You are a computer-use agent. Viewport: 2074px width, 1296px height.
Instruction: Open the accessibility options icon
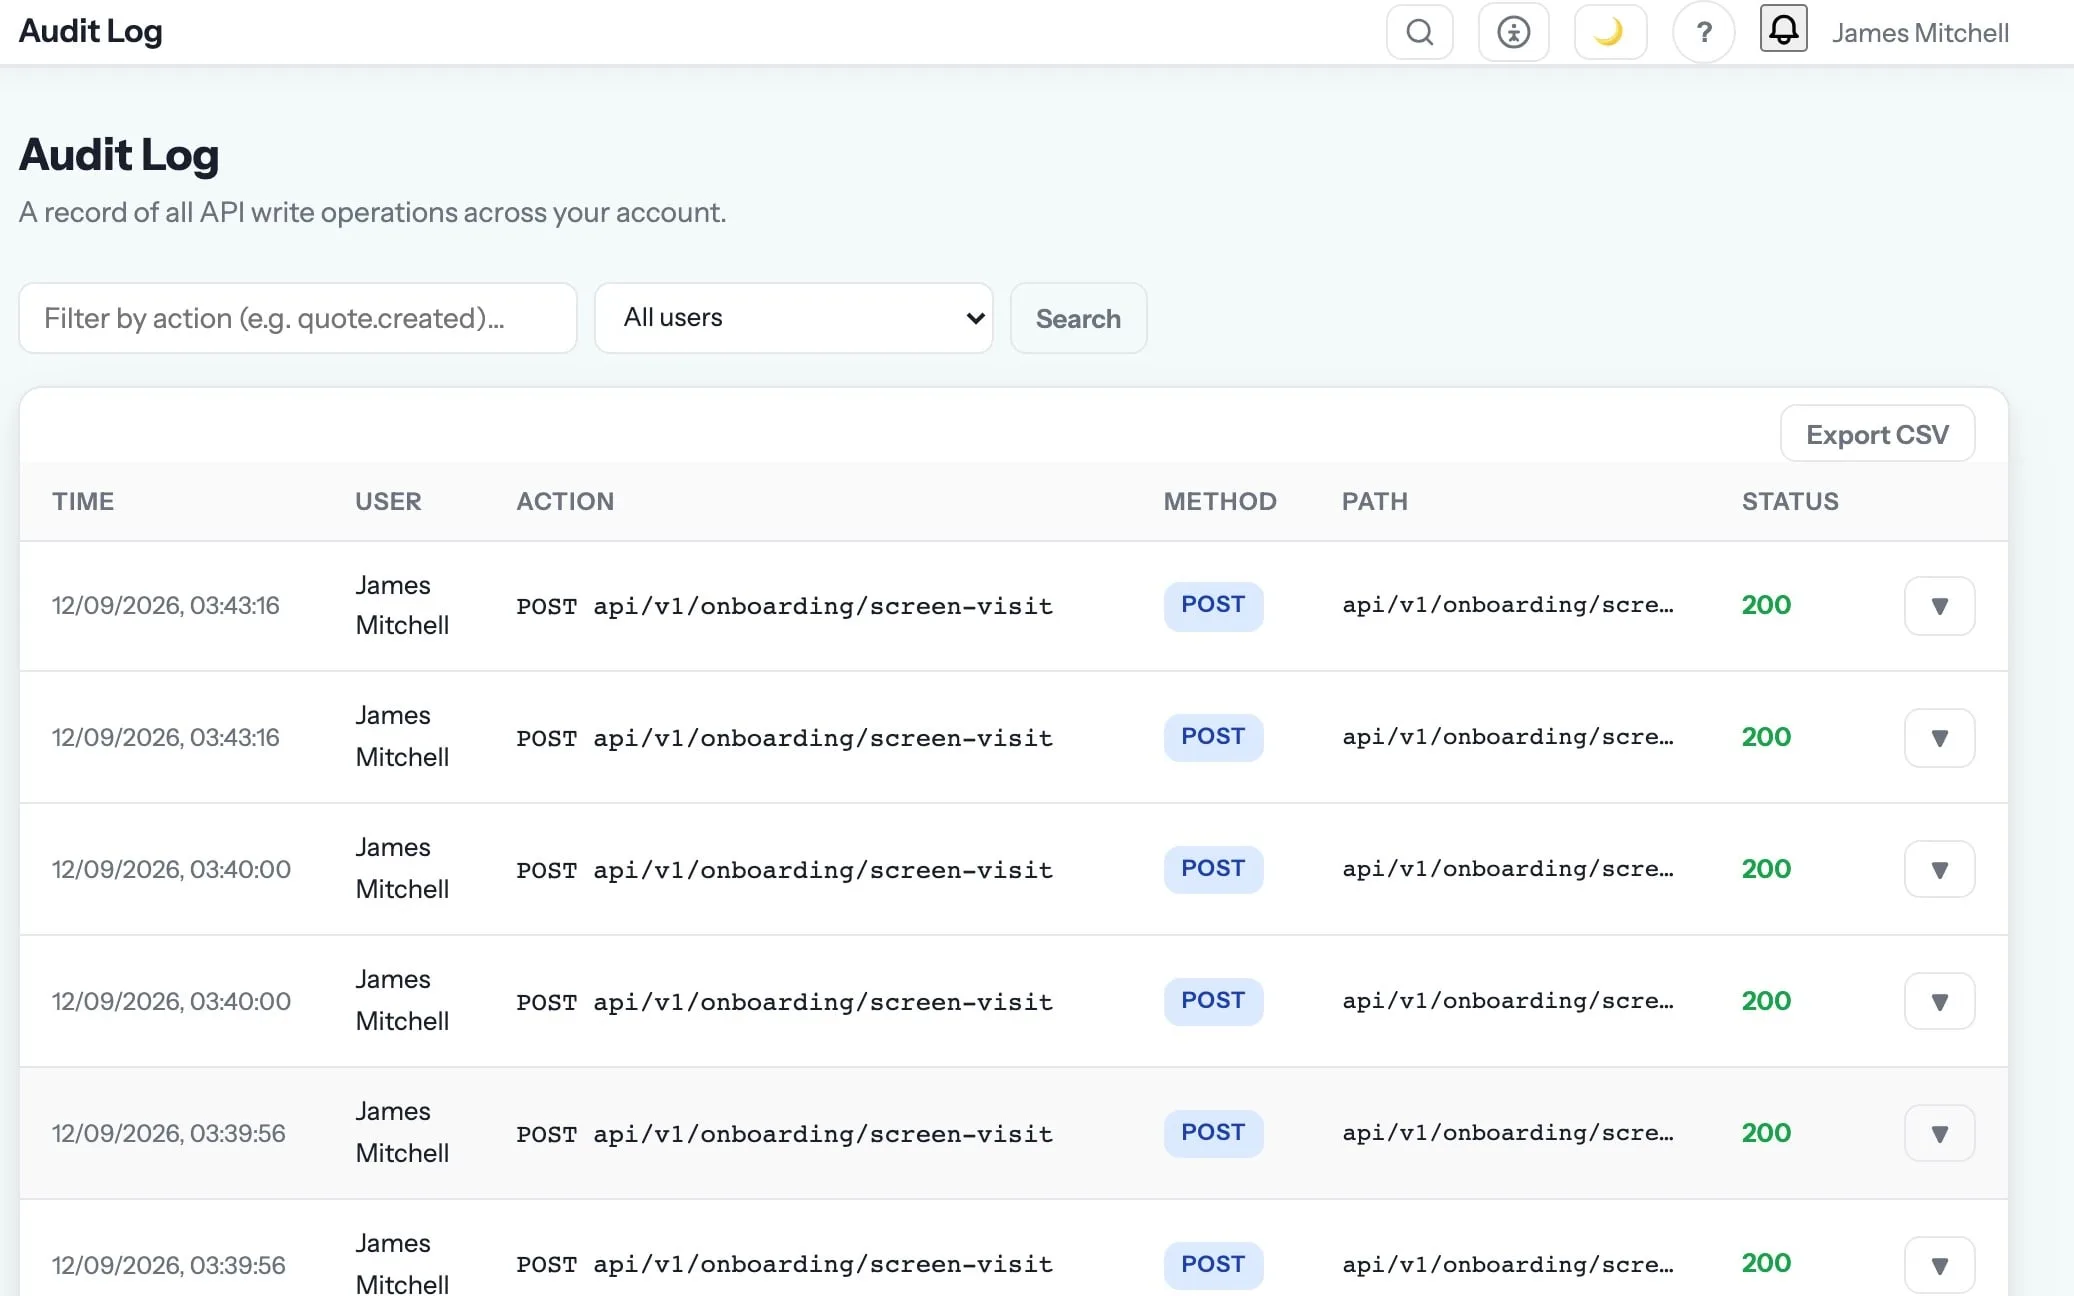click(x=1513, y=32)
